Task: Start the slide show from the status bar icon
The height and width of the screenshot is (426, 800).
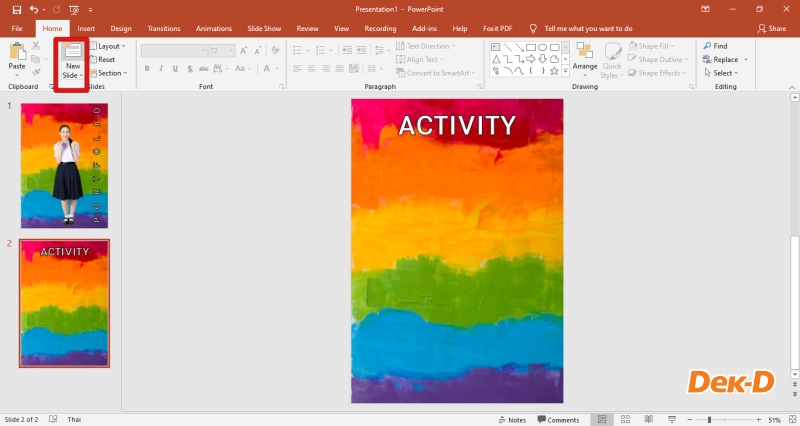Action: [x=671, y=419]
